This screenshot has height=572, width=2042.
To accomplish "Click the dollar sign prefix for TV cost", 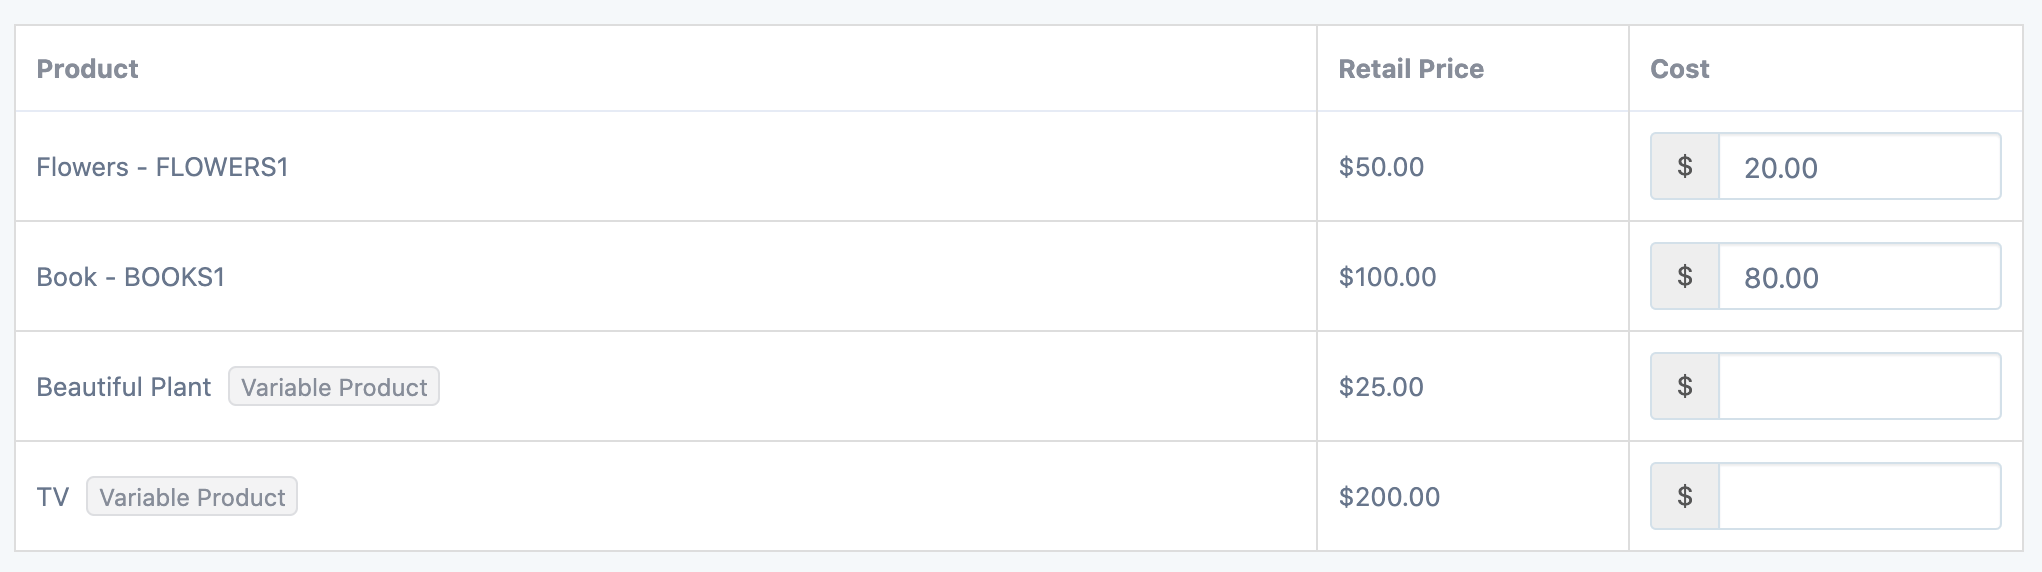I will point(1685,497).
